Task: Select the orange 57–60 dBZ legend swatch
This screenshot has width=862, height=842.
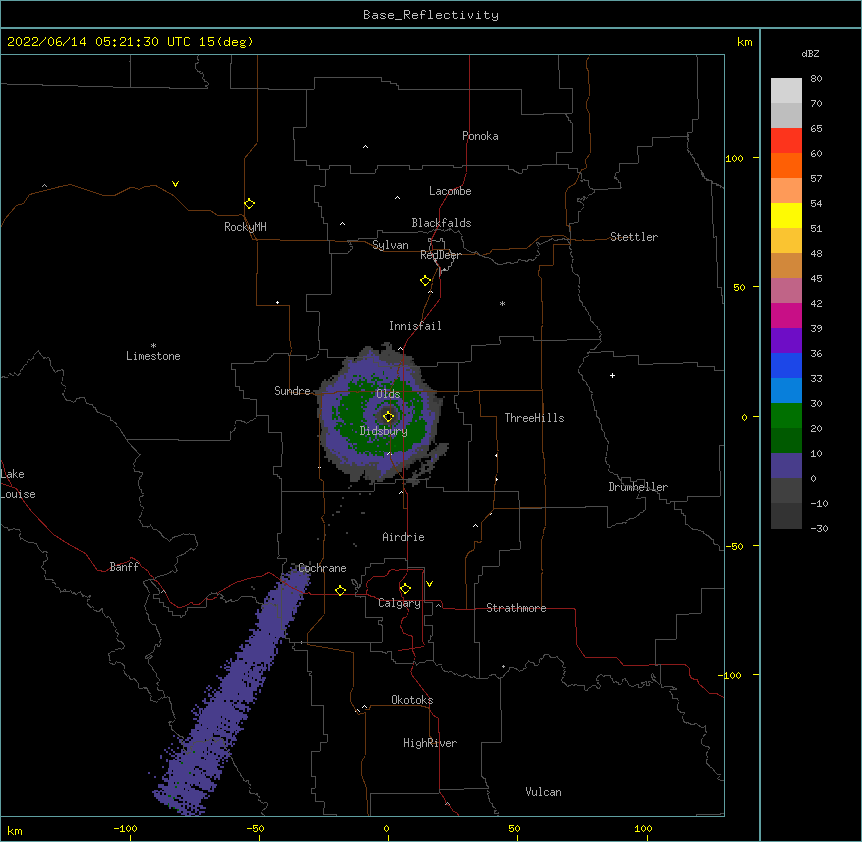Action: pos(786,165)
